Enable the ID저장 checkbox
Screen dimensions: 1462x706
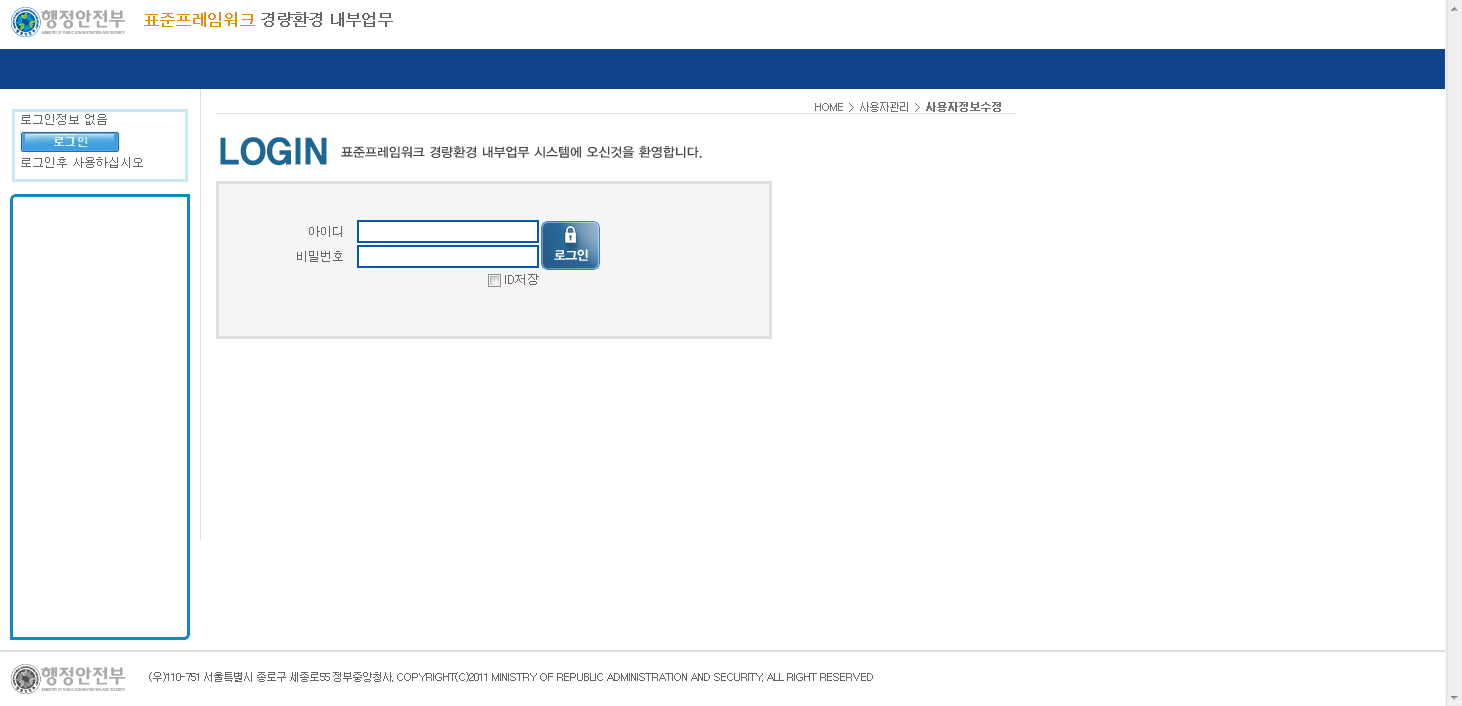494,281
